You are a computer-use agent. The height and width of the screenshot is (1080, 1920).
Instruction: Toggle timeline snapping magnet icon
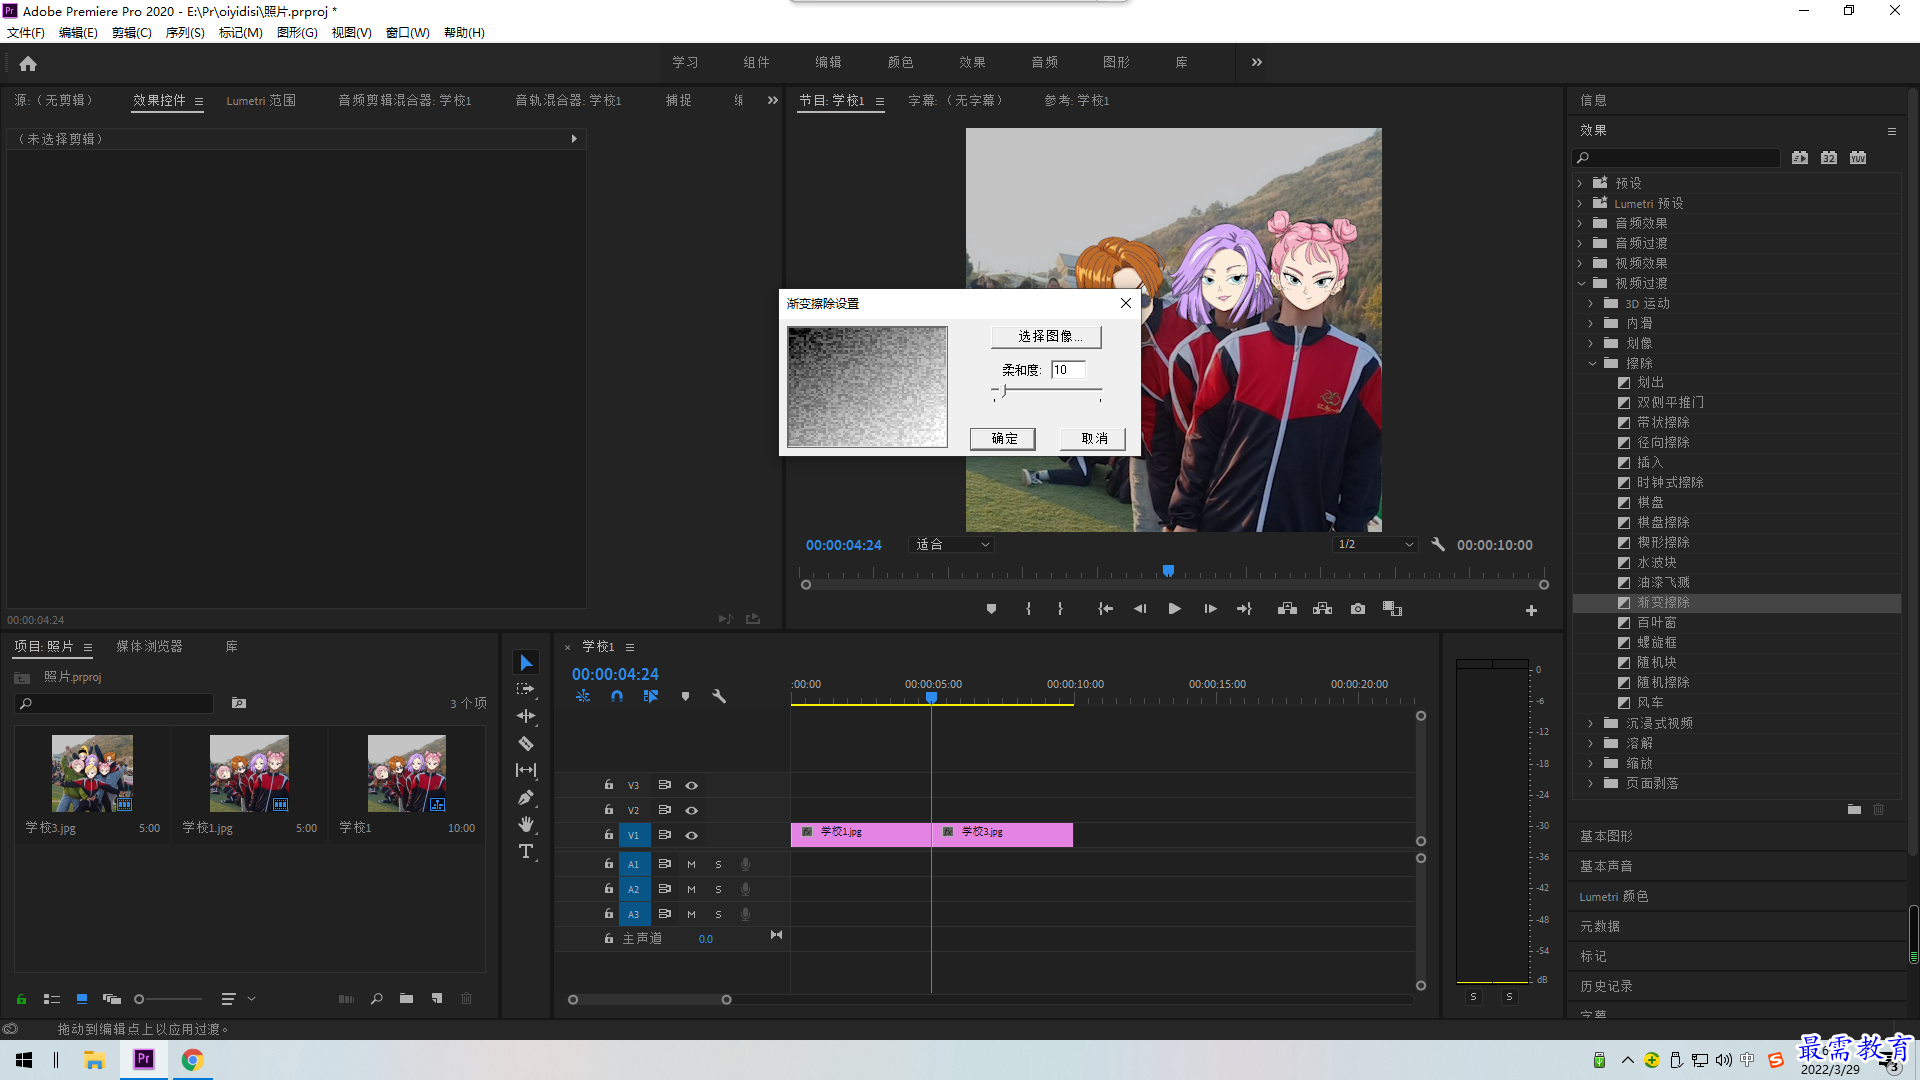[617, 696]
